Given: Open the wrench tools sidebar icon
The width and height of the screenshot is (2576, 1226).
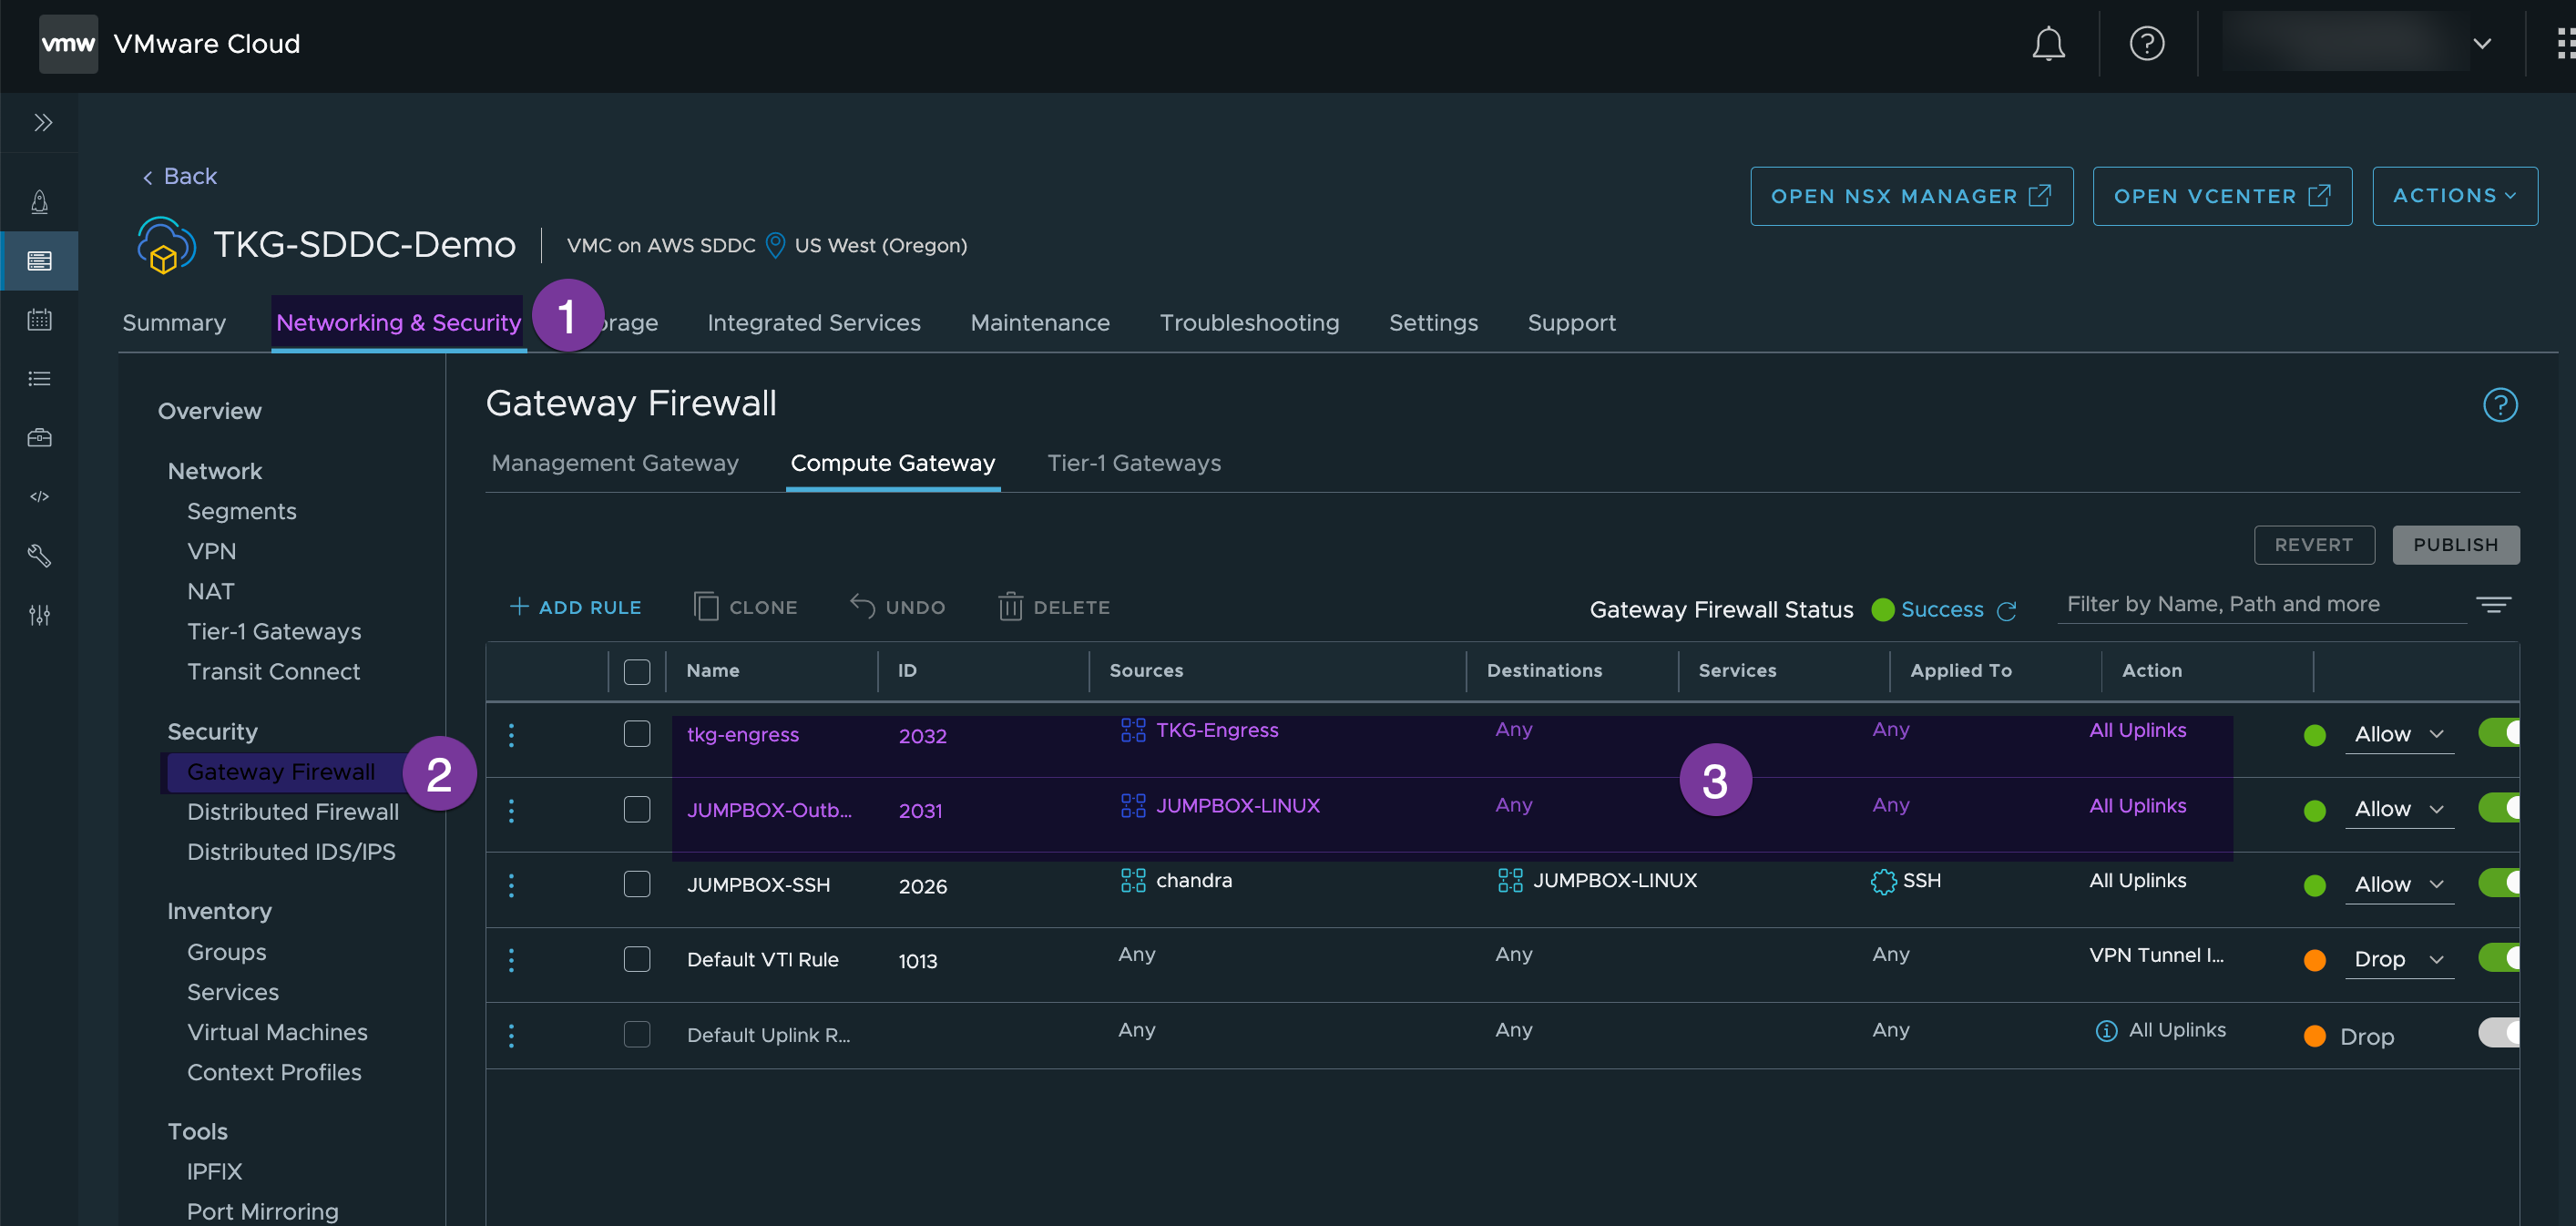Looking at the screenshot, I should coord(39,555).
